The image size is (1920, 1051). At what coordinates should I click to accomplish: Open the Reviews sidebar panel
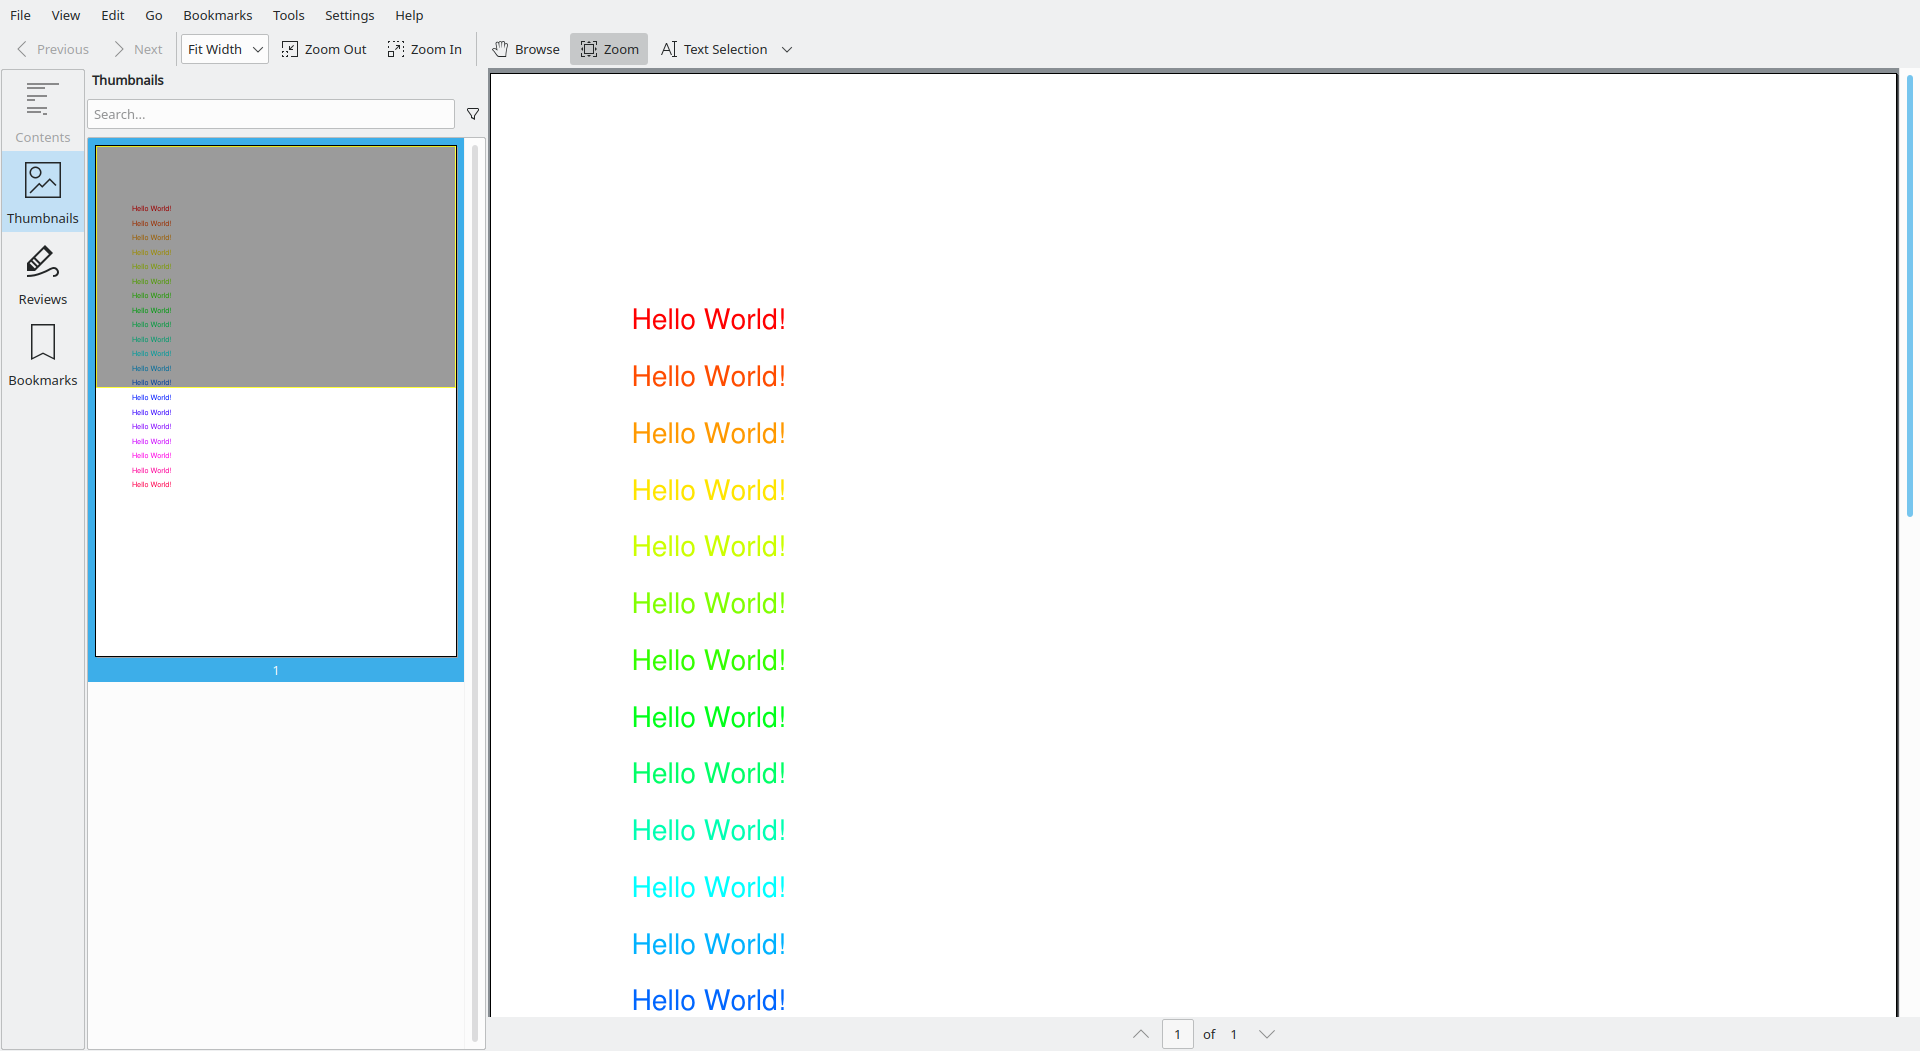43,273
